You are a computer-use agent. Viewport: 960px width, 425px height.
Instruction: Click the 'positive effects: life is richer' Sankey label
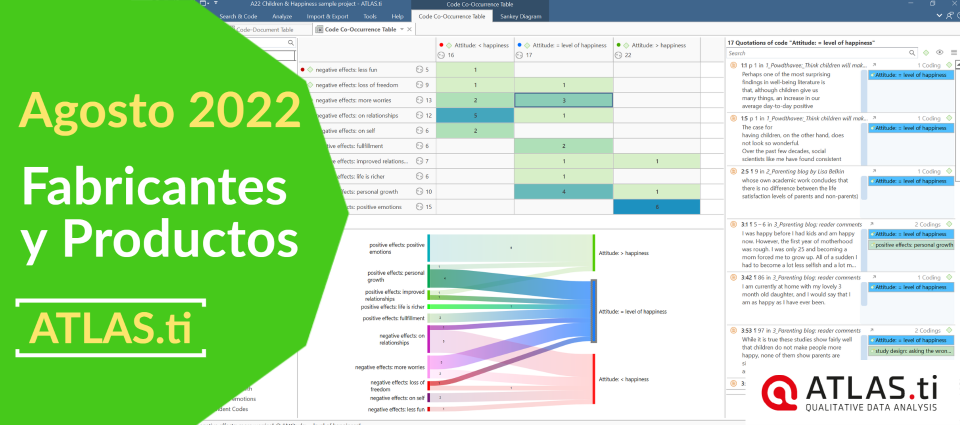(392, 307)
